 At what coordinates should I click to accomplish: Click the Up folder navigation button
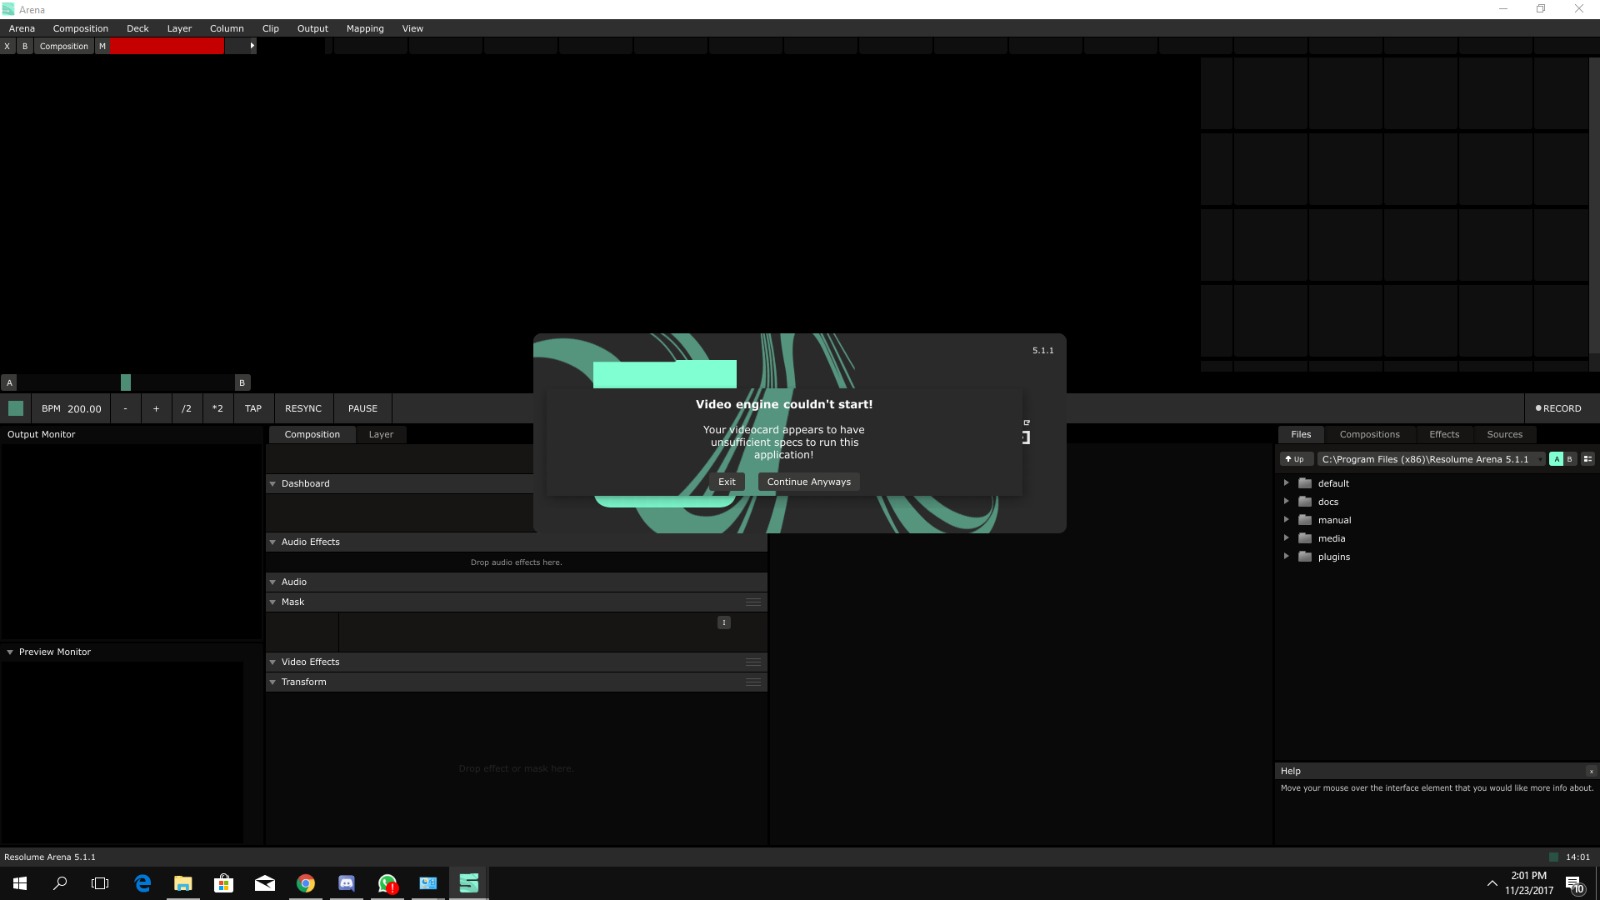(x=1295, y=459)
